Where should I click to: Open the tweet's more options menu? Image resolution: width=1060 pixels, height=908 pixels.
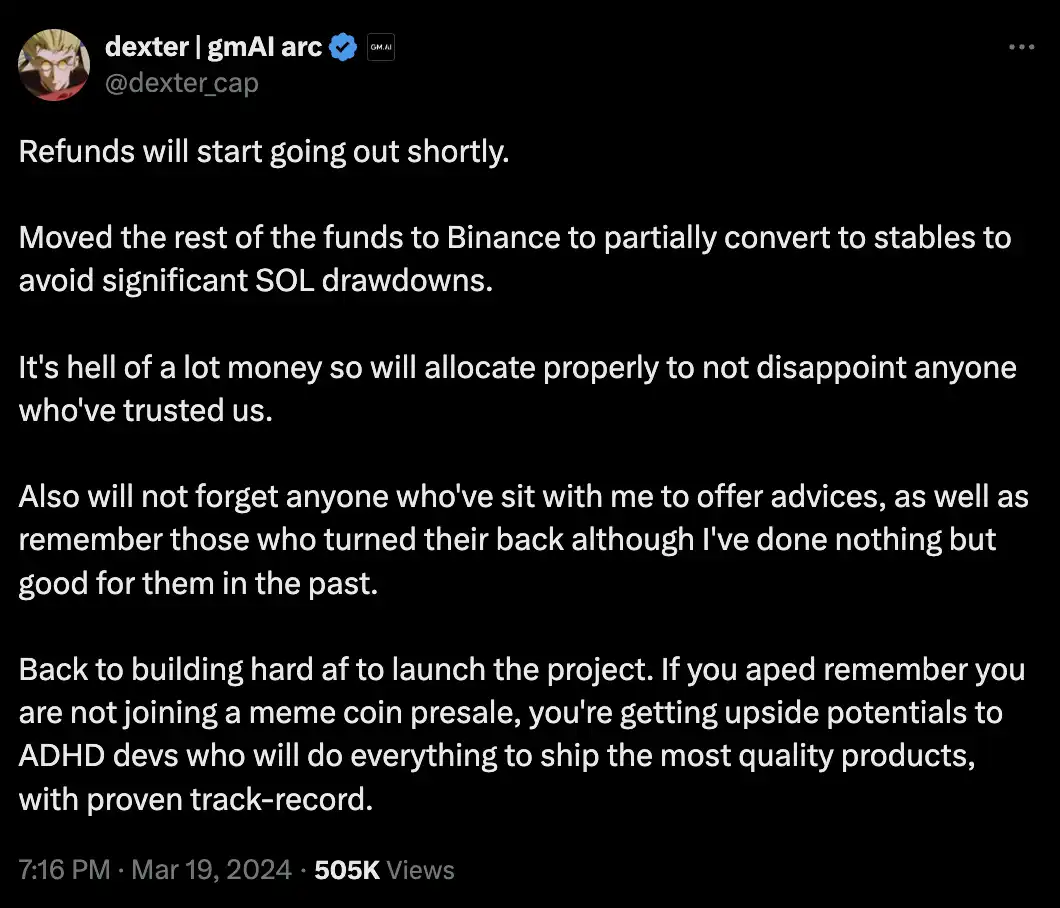click(1020, 47)
